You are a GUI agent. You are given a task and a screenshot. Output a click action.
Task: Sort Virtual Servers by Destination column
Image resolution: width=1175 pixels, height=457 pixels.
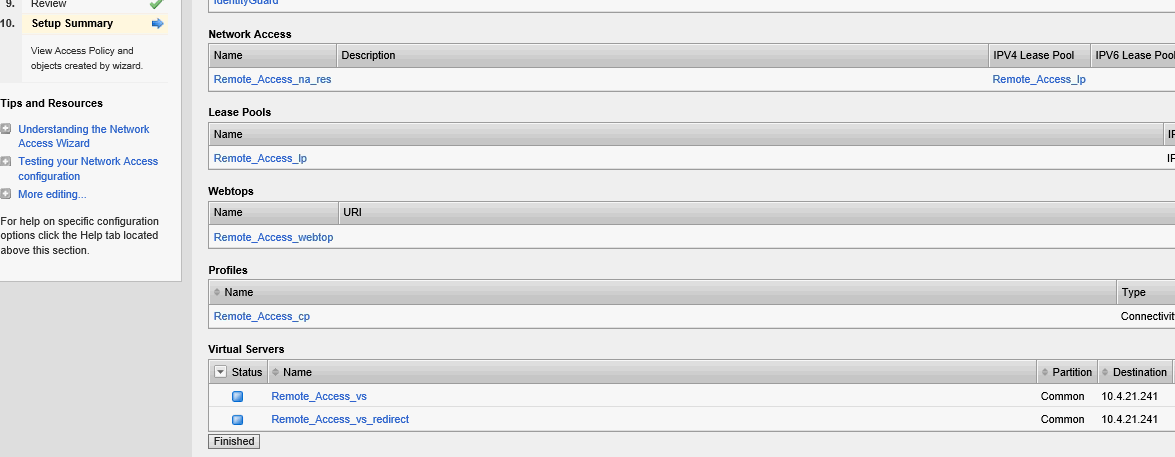click(1139, 372)
